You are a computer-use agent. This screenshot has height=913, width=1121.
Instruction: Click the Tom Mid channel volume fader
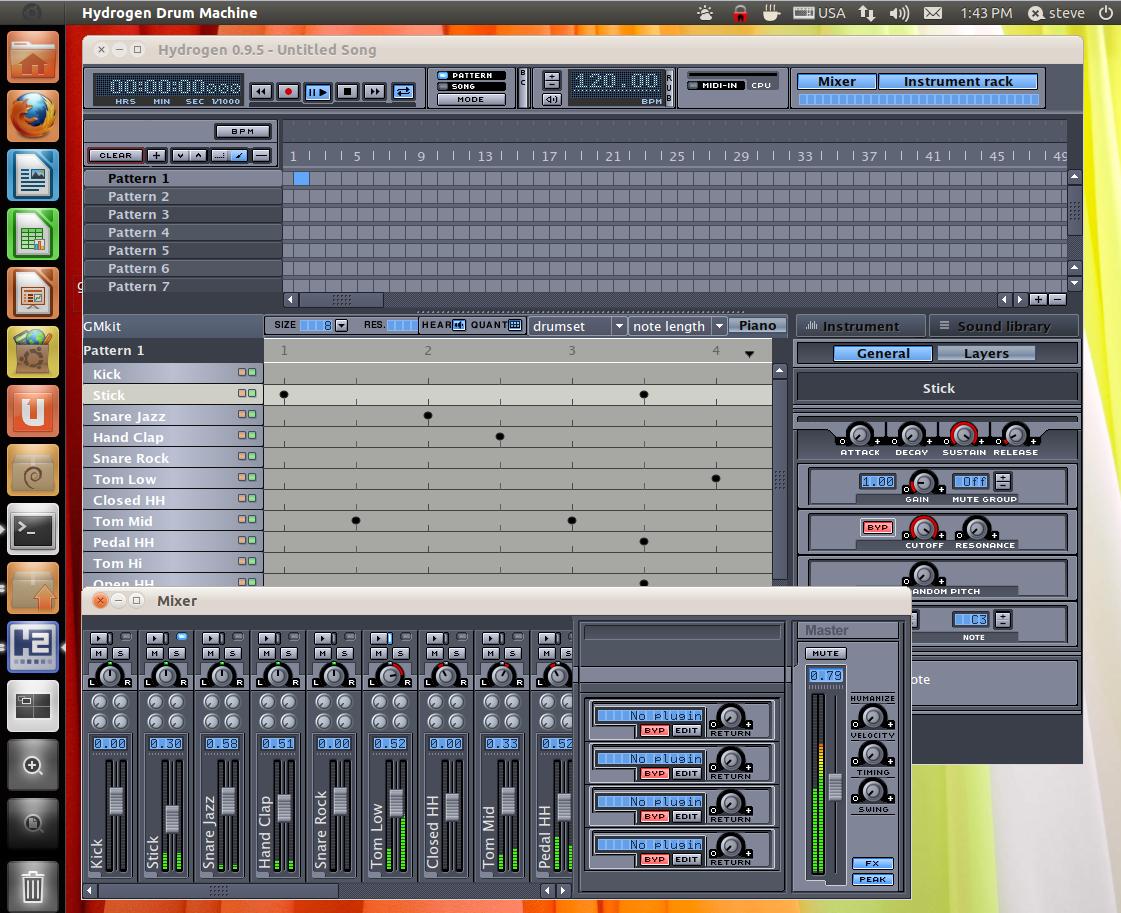(508, 801)
